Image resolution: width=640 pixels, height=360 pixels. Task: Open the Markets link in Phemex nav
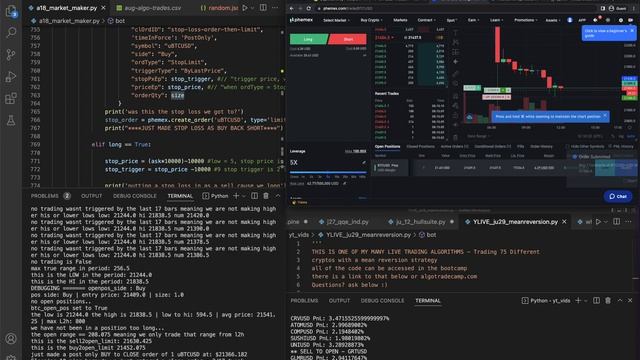point(400,20)
